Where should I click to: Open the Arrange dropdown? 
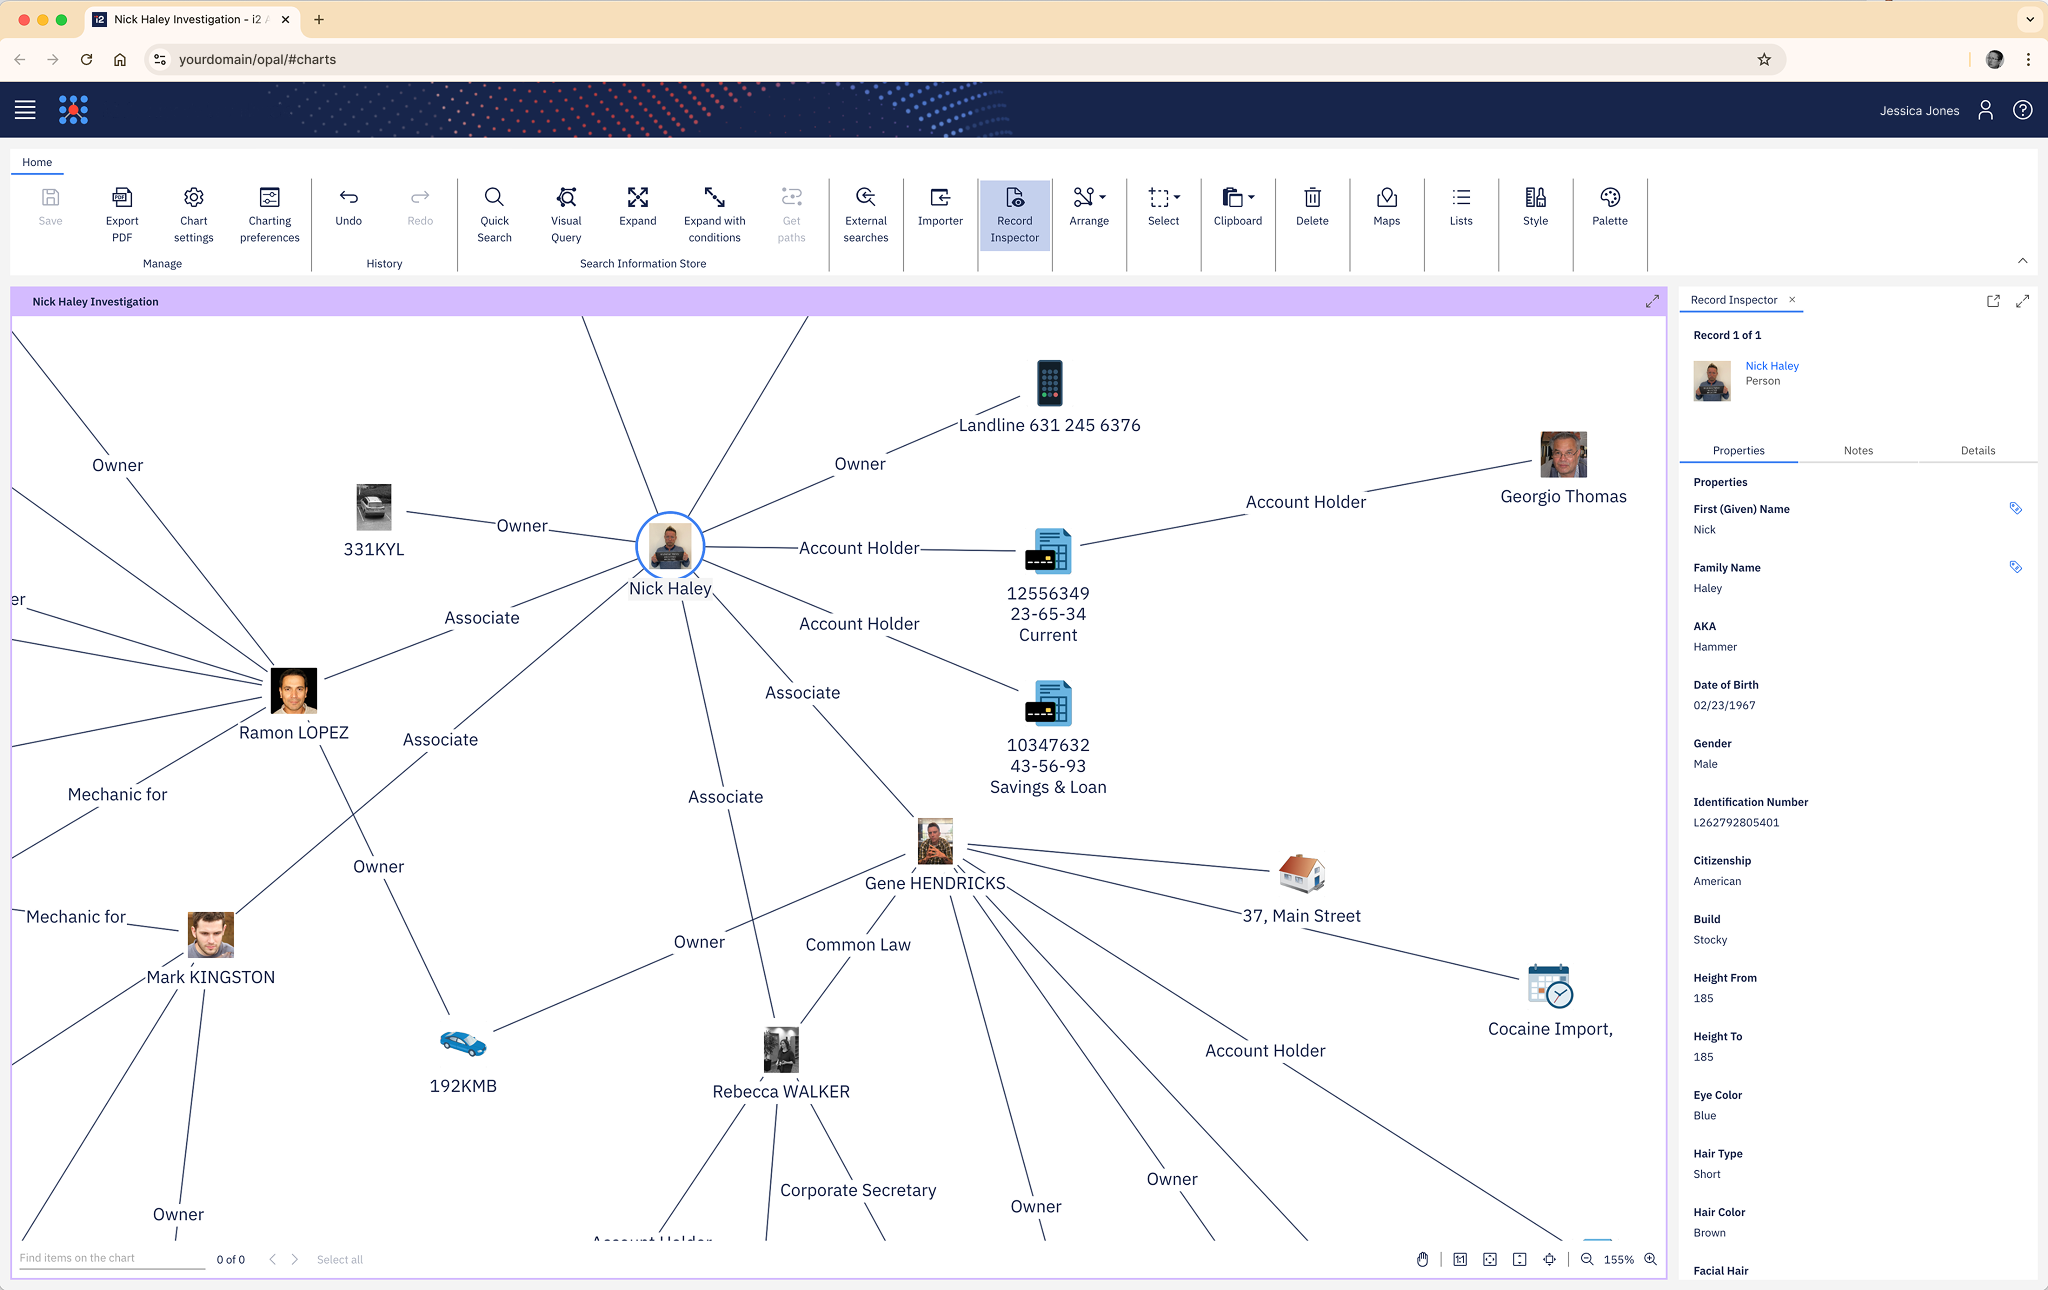click(1089, 206)
